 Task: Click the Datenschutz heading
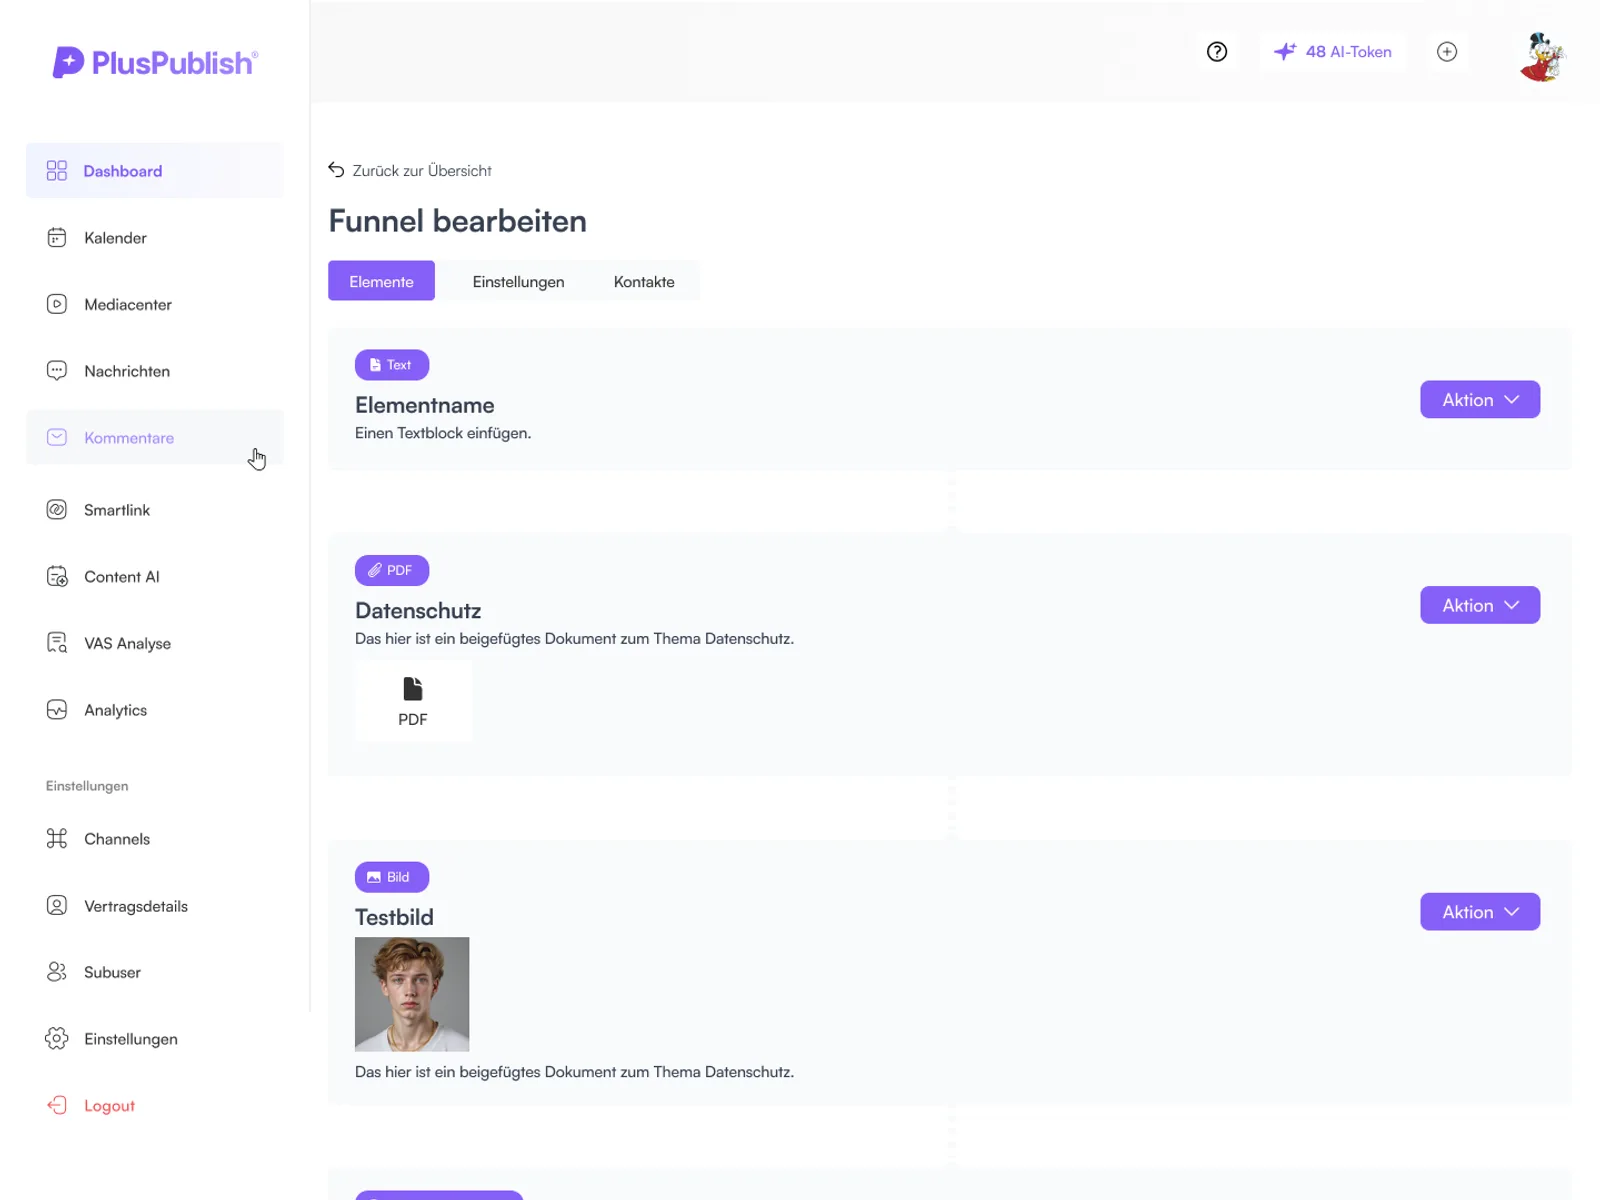pos(418,611)
